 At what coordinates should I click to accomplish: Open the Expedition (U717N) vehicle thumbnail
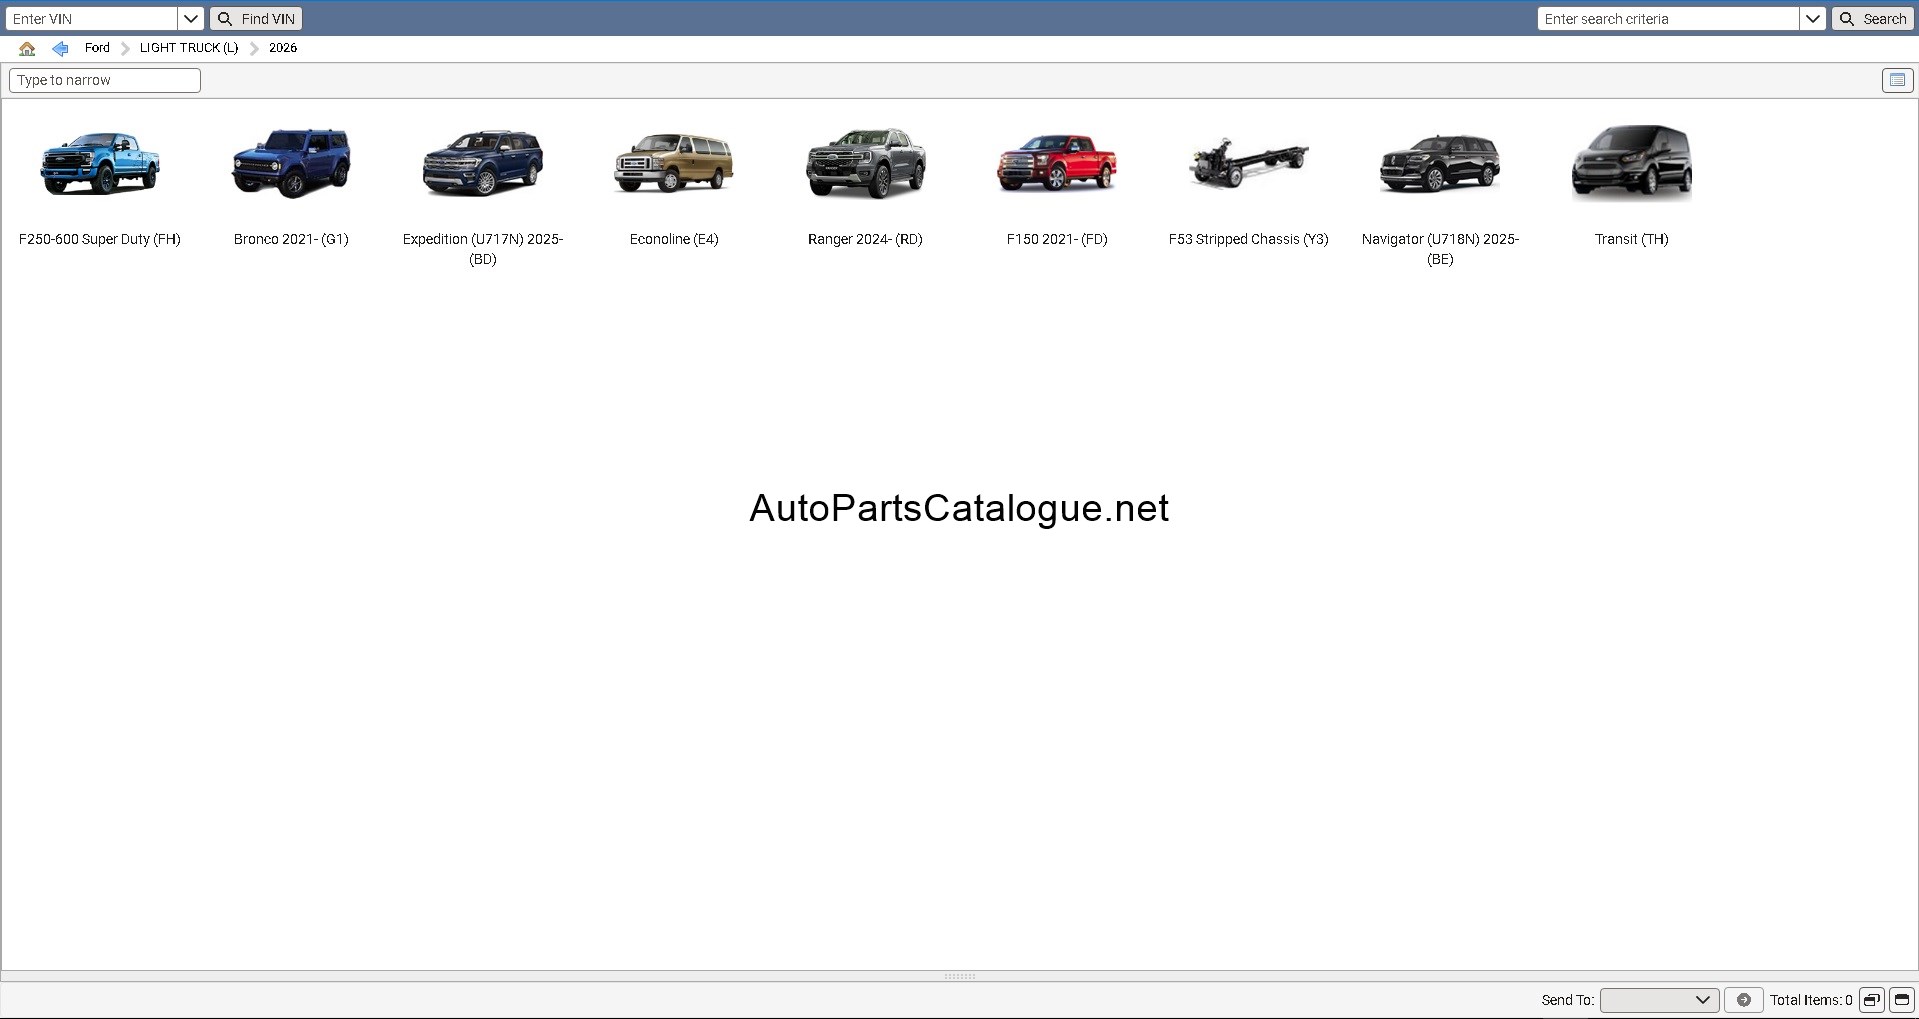pos(483,163)
